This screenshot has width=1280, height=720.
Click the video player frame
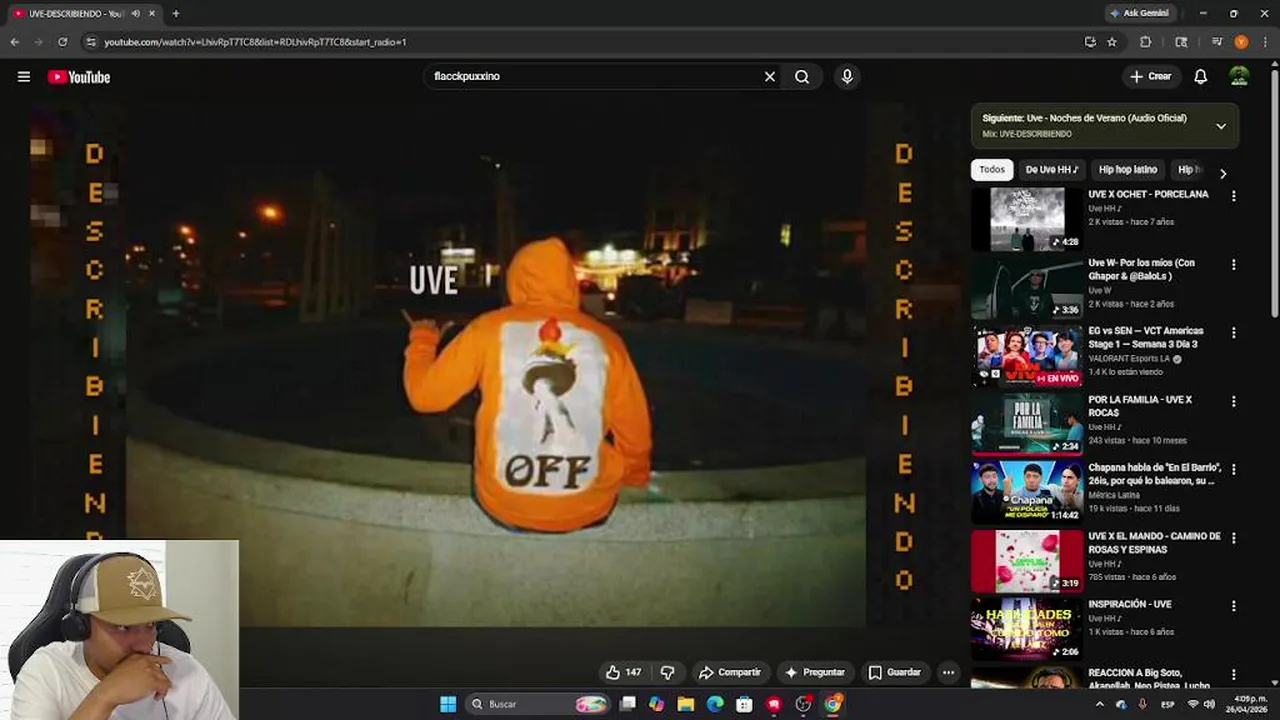(x=497, y=364)
